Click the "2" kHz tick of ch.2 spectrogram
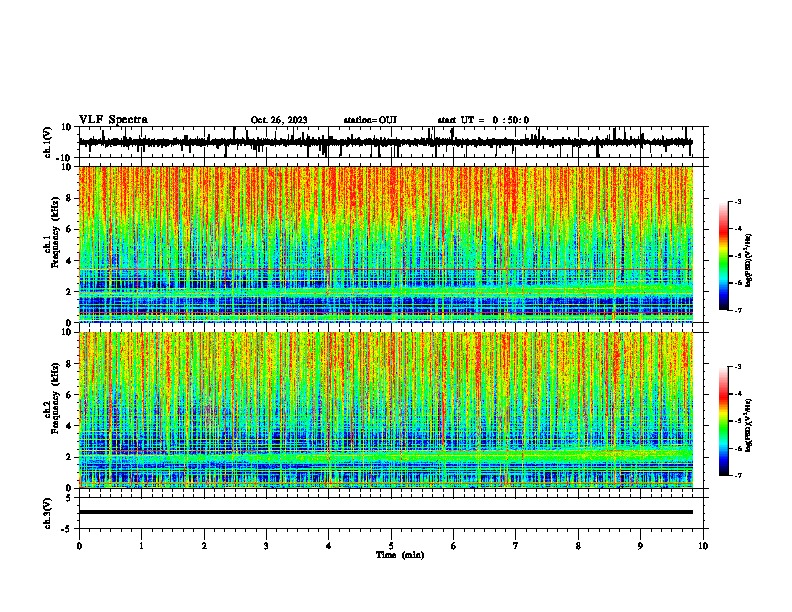Viewport: 792px width, 612px height. (70, 457)
